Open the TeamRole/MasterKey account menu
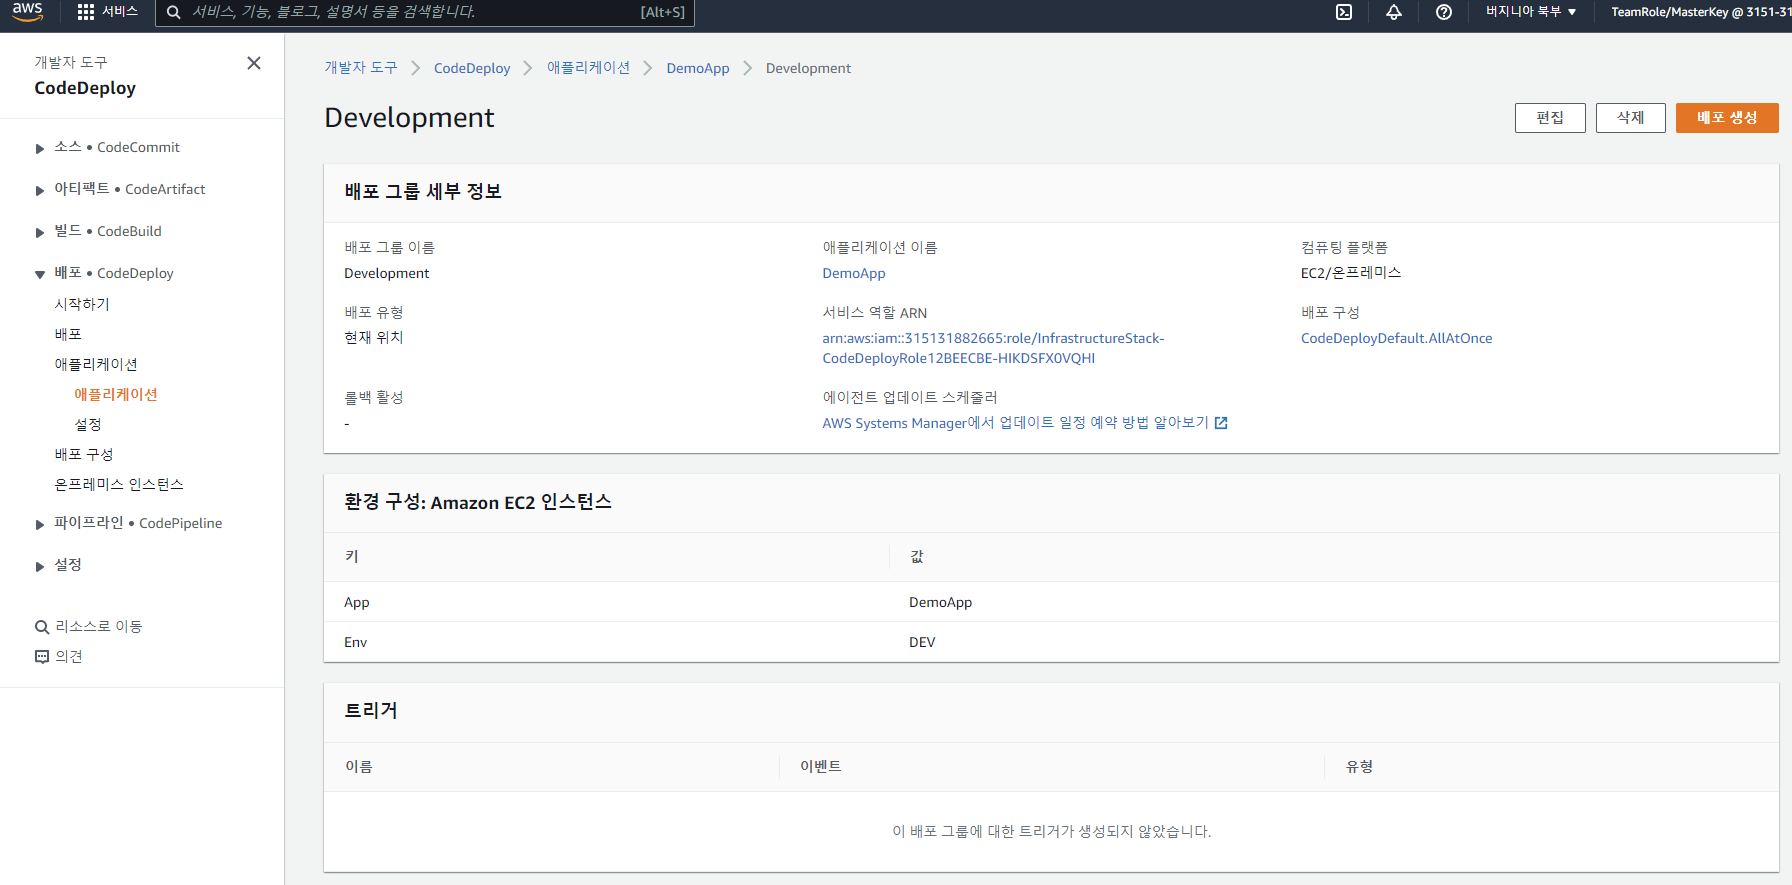Screen dimensions: 1792x885 (1701, 12)
